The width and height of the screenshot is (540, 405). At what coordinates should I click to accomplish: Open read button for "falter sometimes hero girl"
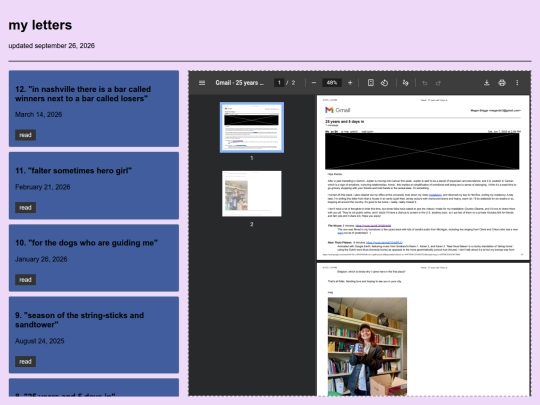tap(25, 208)
